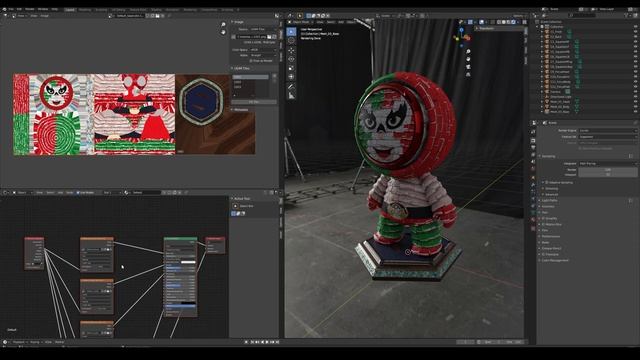This screenshot has width=640, height=360.
Task: Switch perspective/orthographic gizmo in viewport
Action: point(468,75)
